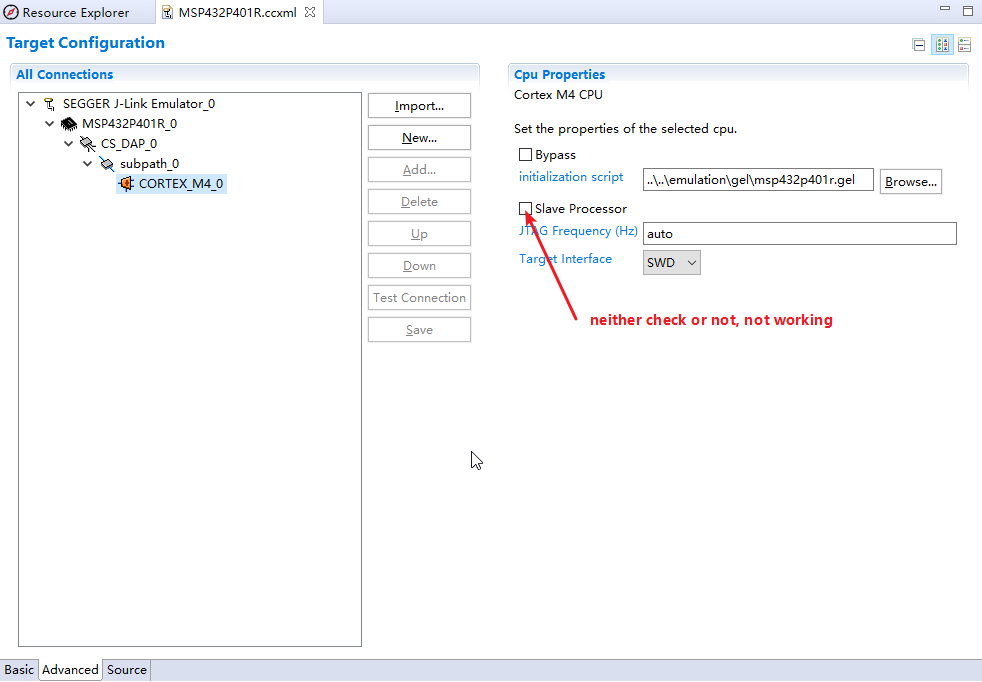
Task: Click the New... button
Action: point(419,138)
